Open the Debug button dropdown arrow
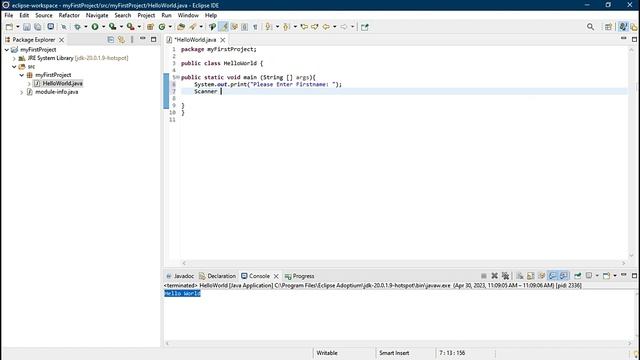 [x=86, y=27]
